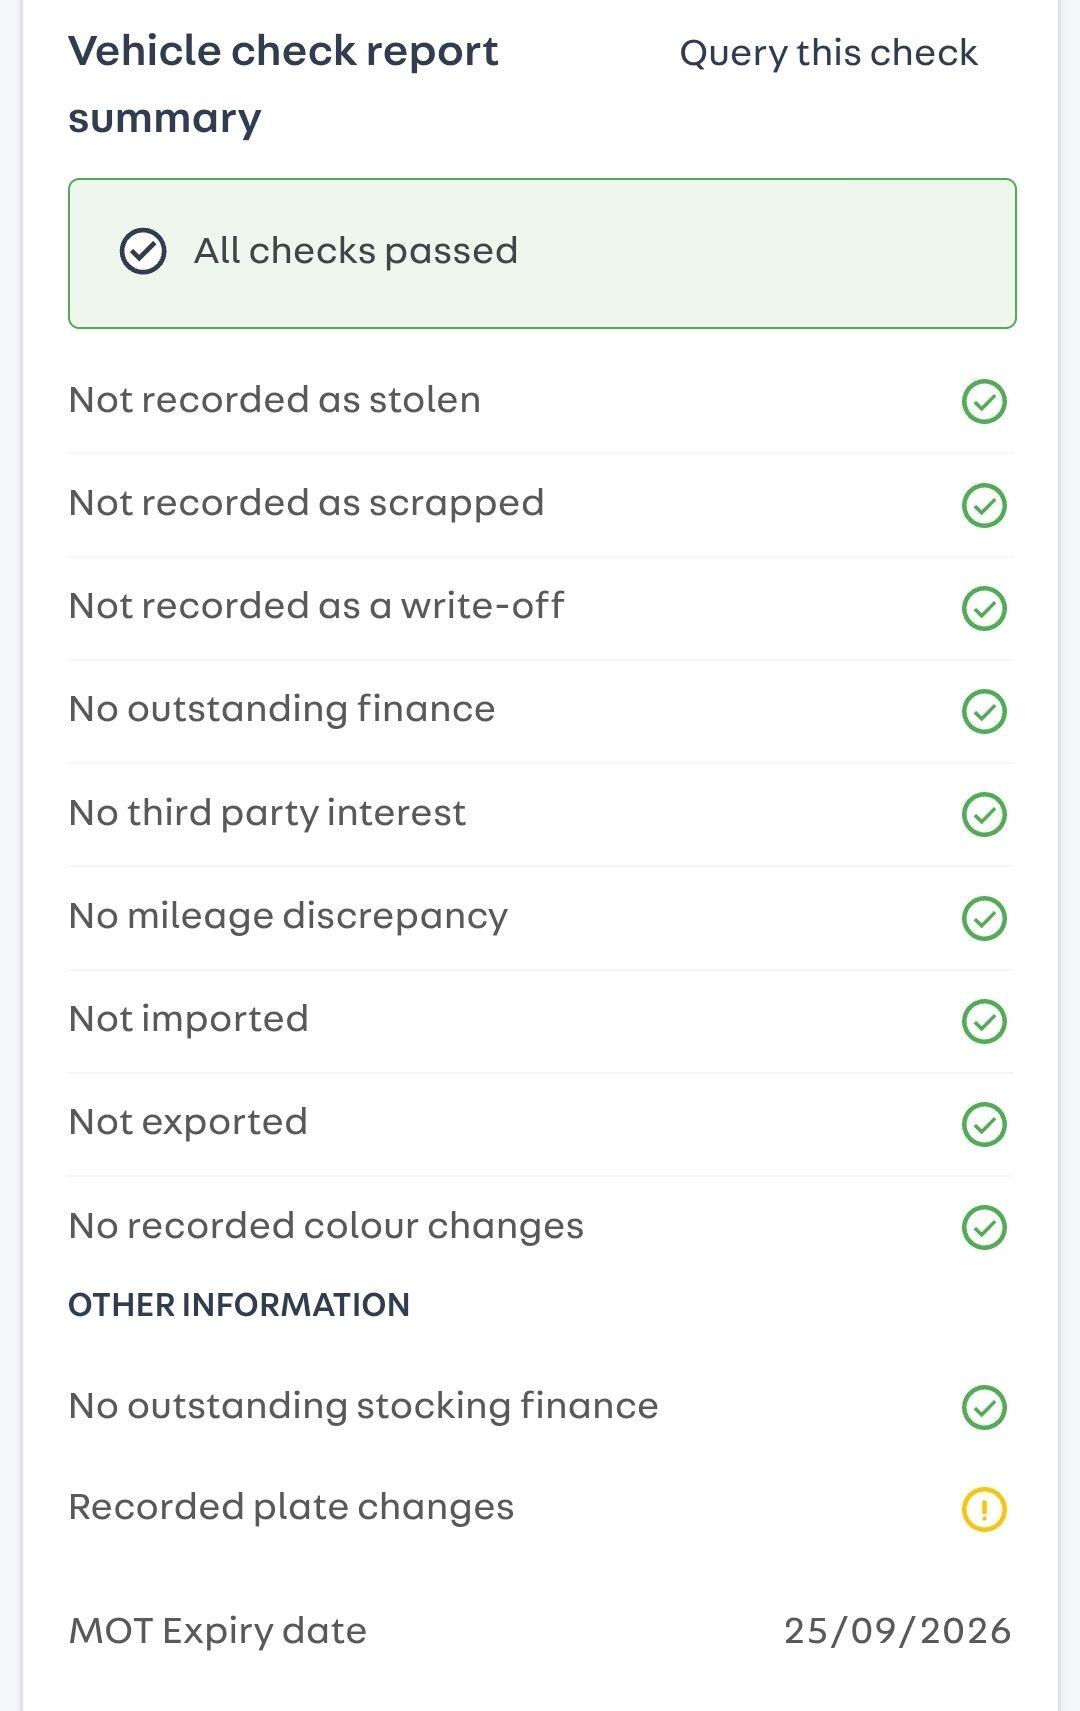Click the yellow warning icon for plate changes
The image size is (1080, 1711).
pos(984,1509)
